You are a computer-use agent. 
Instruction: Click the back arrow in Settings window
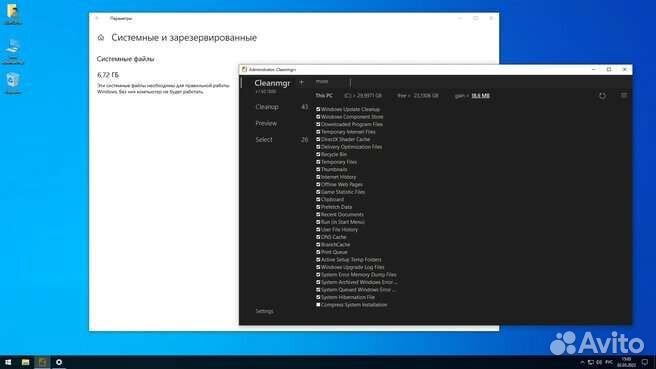[x=97, y=18]
